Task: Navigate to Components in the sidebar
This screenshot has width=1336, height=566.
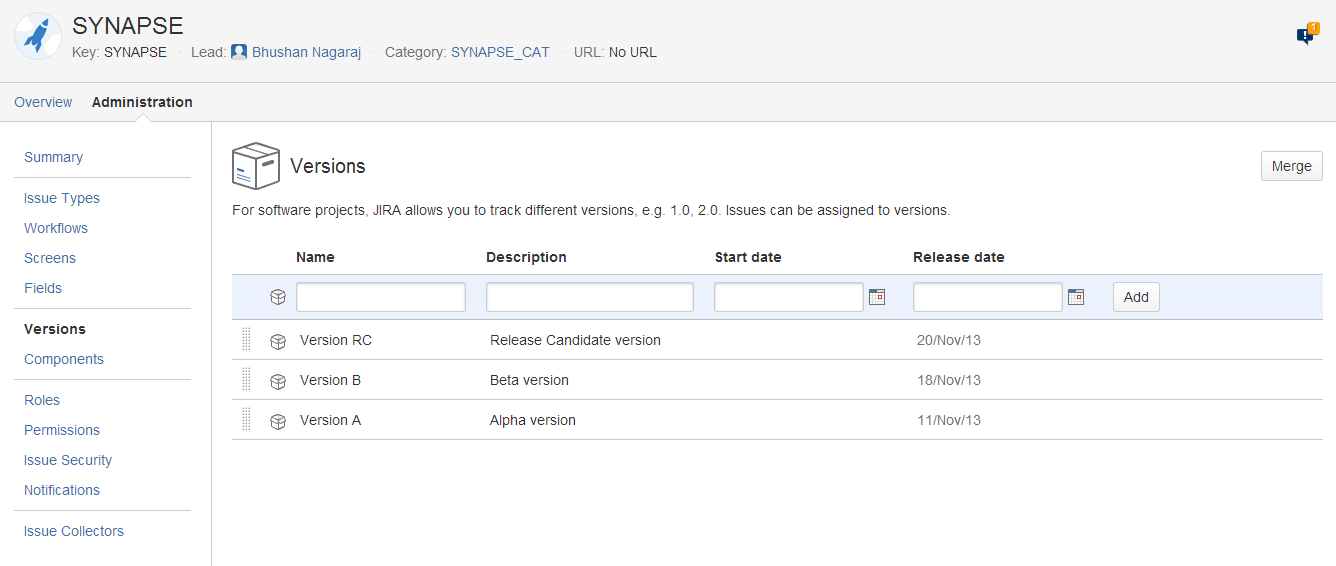Action: 64,359
